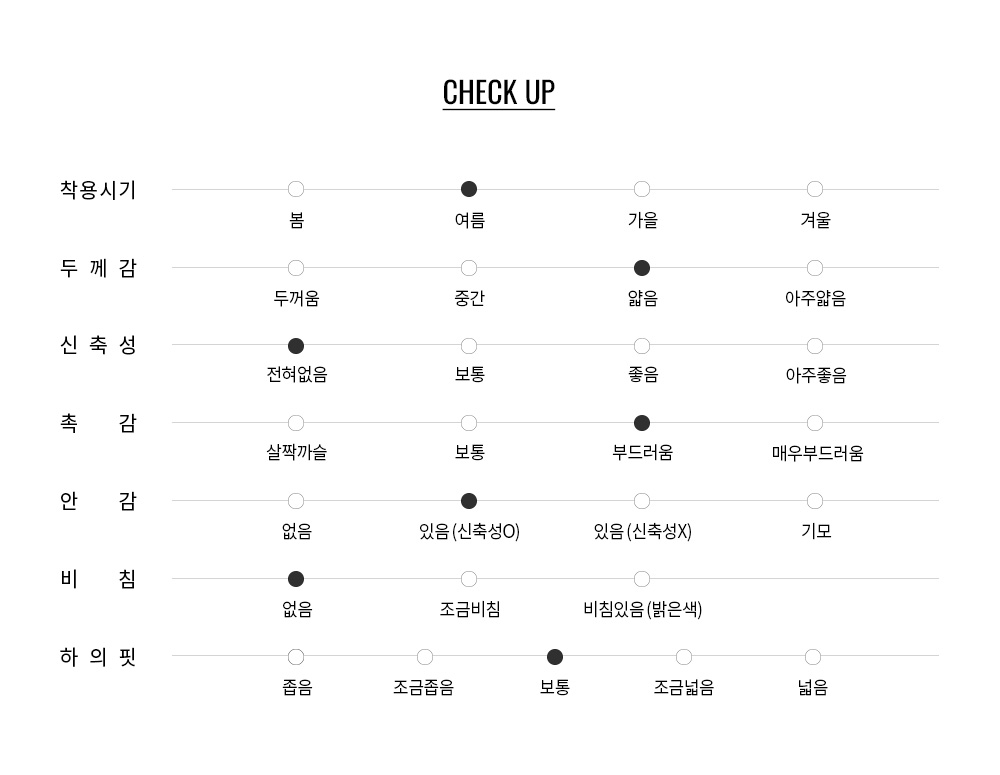This screenshot has width=1000, height=775.
Task: Click the filled 전혀없음 elasticity radio
Action: 296,346
